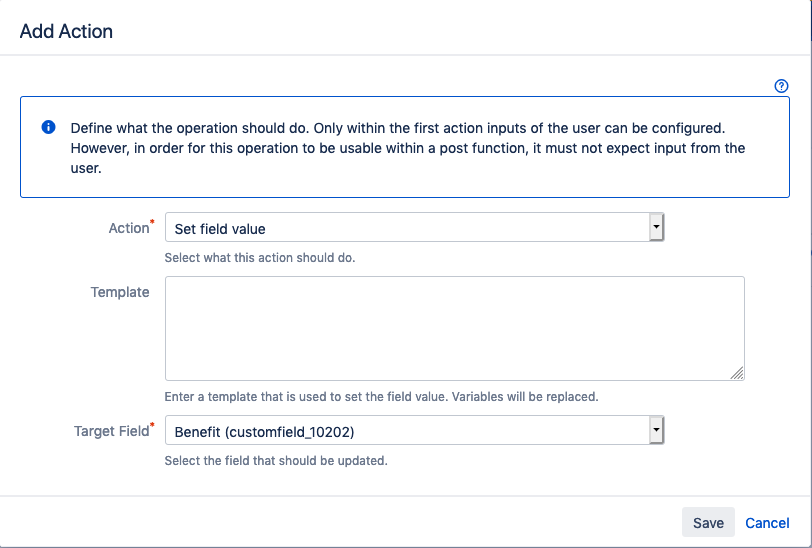Click the info message about operation inputs
The image size is (812, 548).
tap(408, 148)
